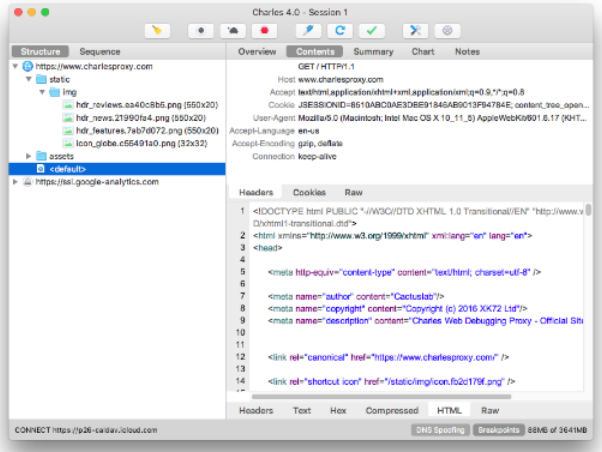Open the Notes tab
This screenshot has height=452, width=602.
[x=467, y=51]
